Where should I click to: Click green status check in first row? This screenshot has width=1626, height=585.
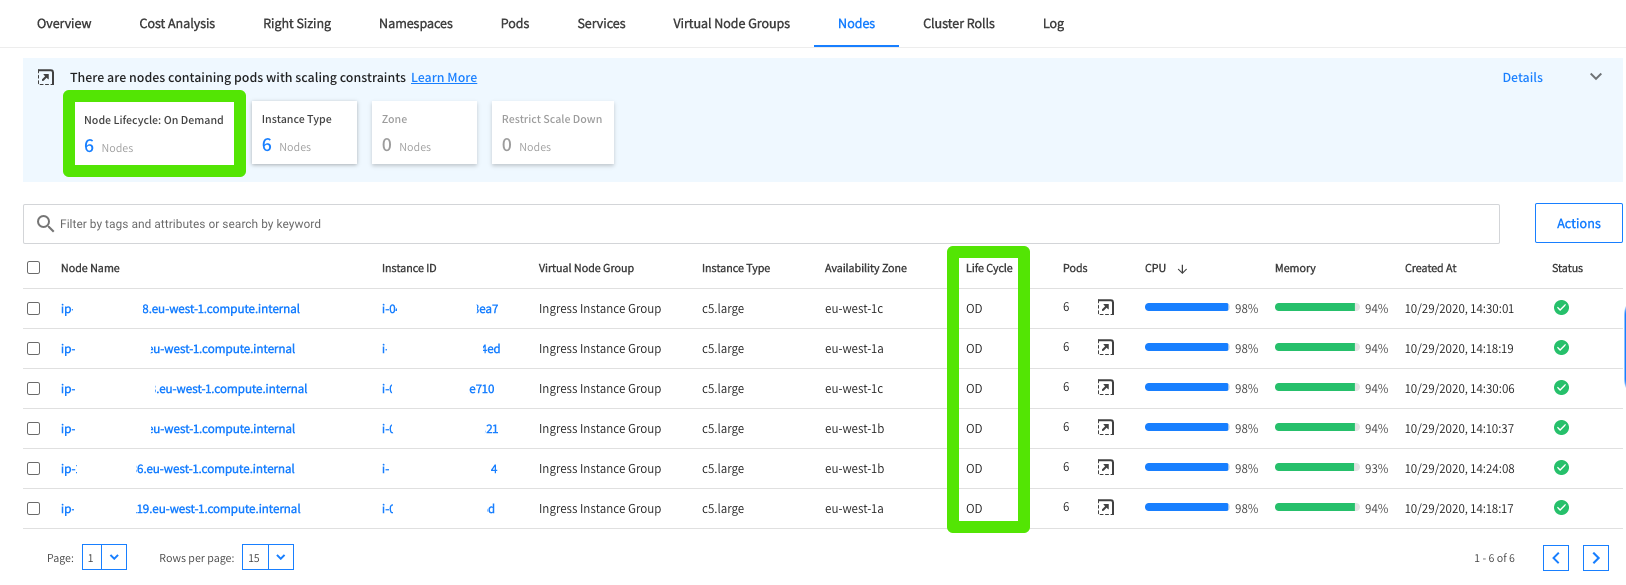[1561, 308]
